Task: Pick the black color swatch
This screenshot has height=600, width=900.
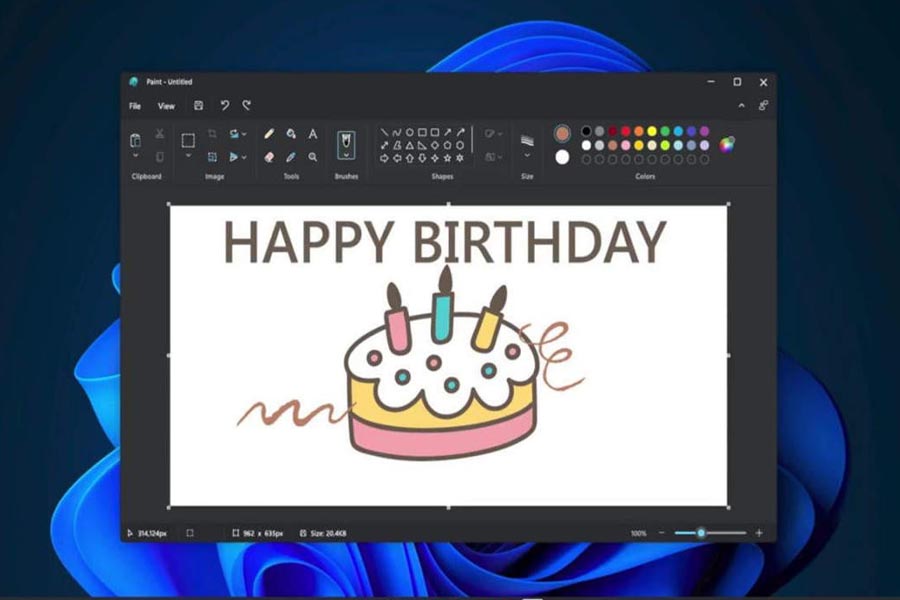Action: tap(586, 131)
